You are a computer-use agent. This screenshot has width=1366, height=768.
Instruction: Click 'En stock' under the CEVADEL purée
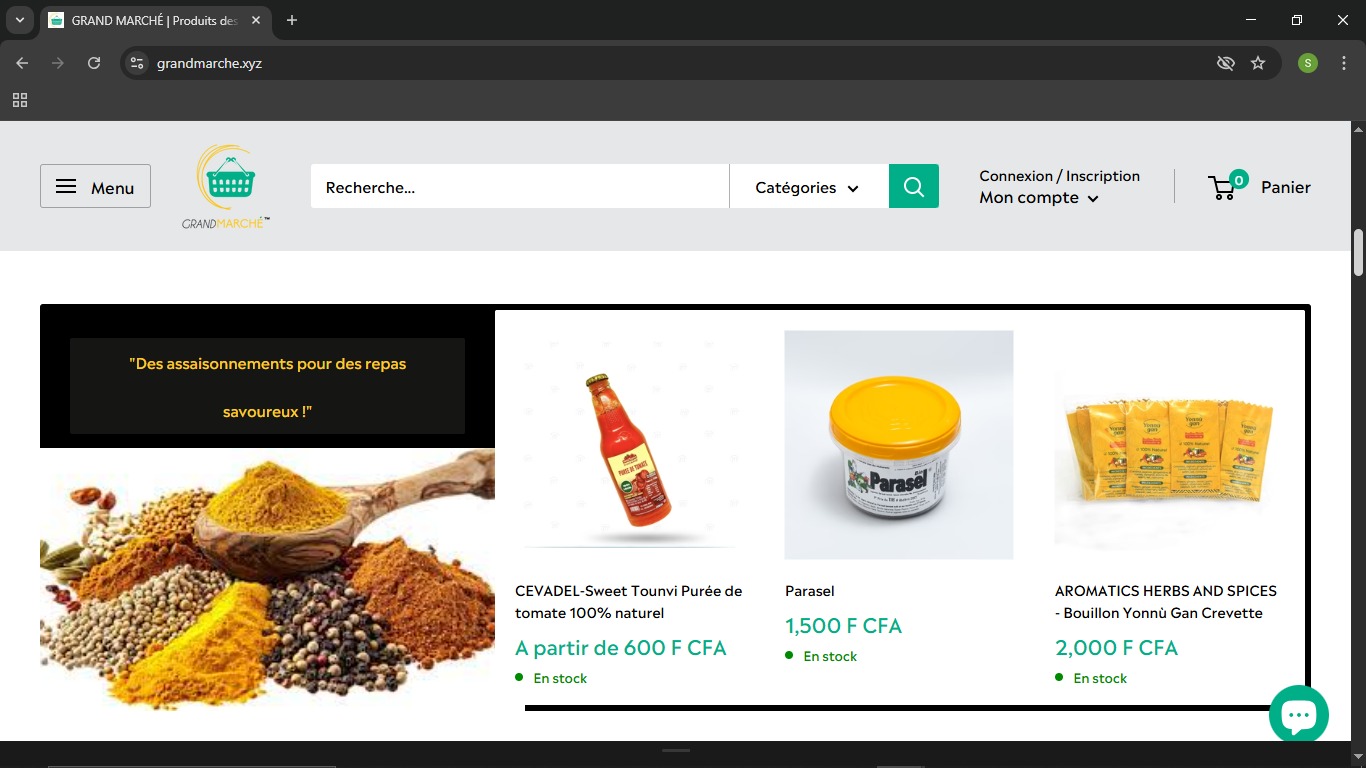560,678
